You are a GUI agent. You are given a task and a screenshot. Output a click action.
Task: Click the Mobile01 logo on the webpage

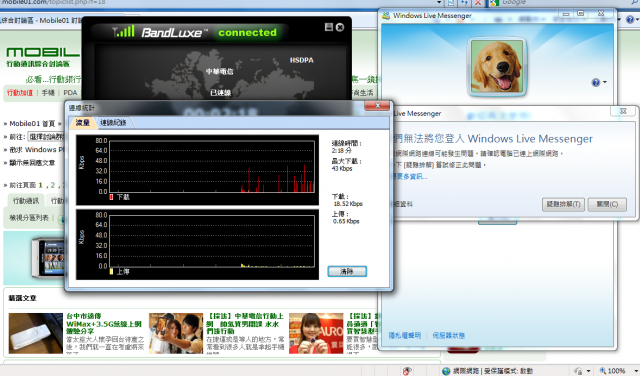coord(43,52)
